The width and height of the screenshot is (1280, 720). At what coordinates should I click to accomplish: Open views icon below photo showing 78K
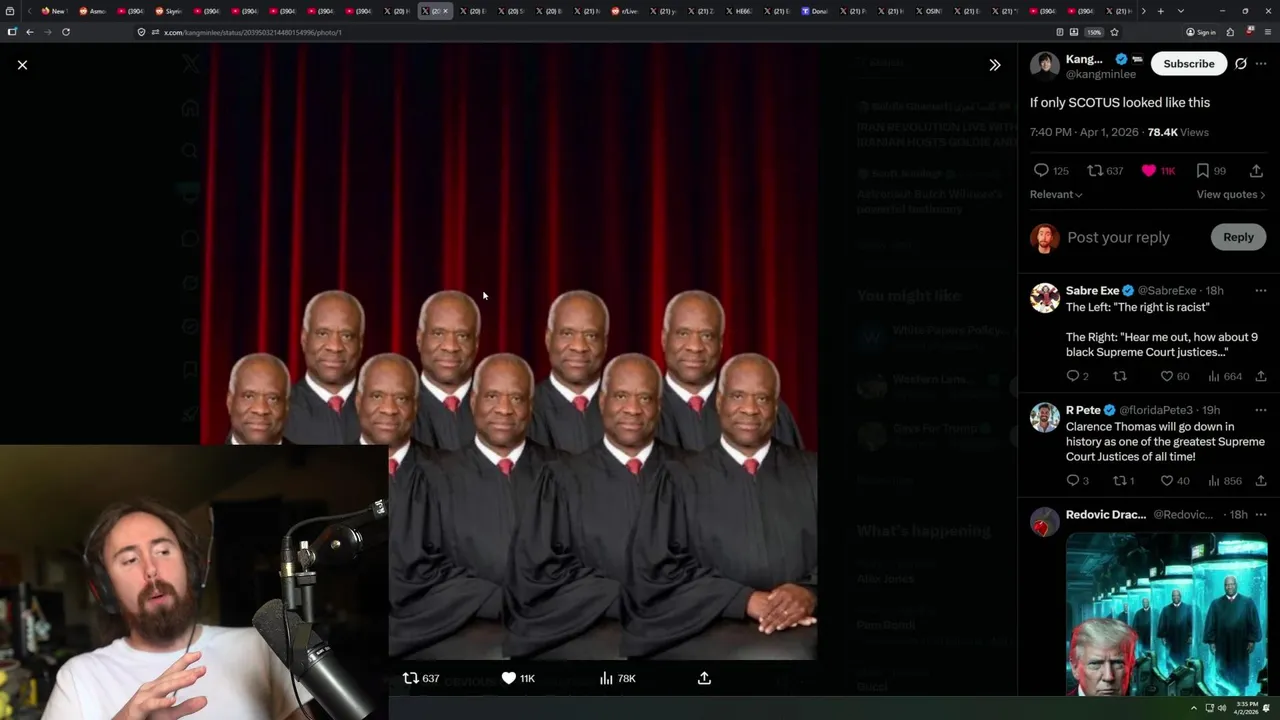click(606, 678)
